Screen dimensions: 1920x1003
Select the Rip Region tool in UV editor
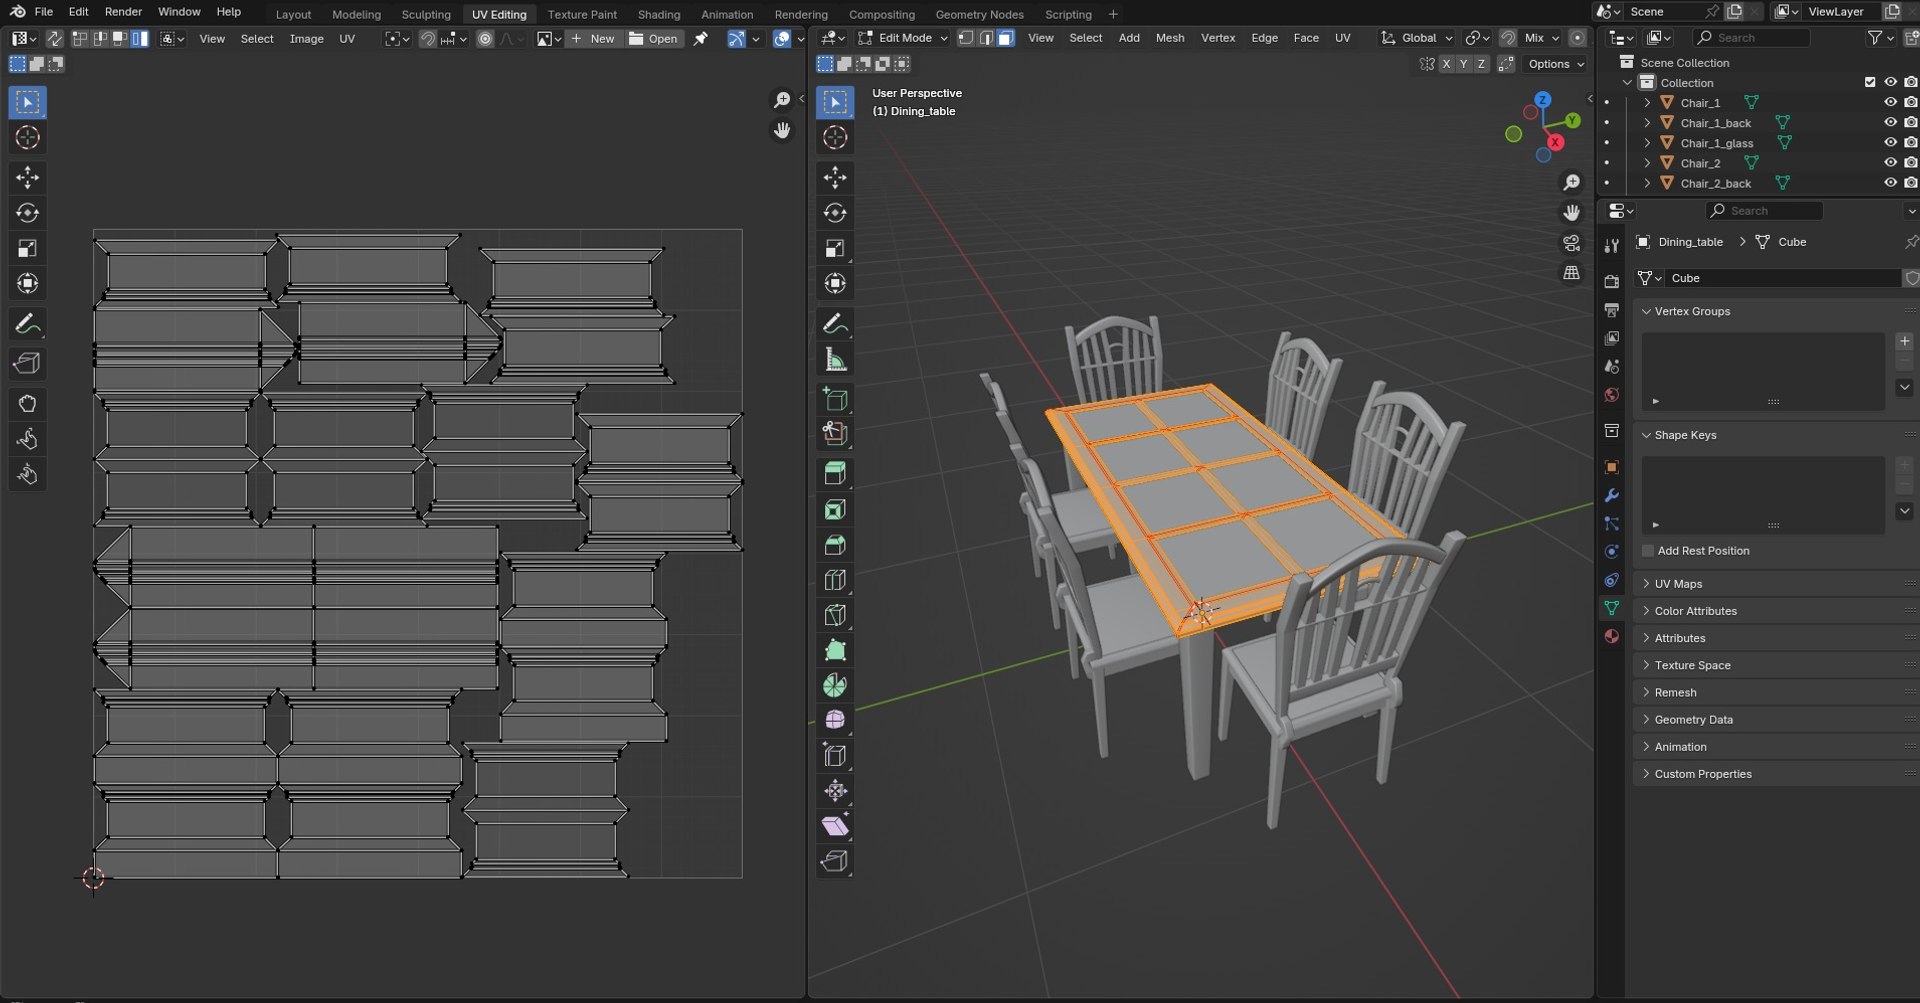(x=27, y=364)
